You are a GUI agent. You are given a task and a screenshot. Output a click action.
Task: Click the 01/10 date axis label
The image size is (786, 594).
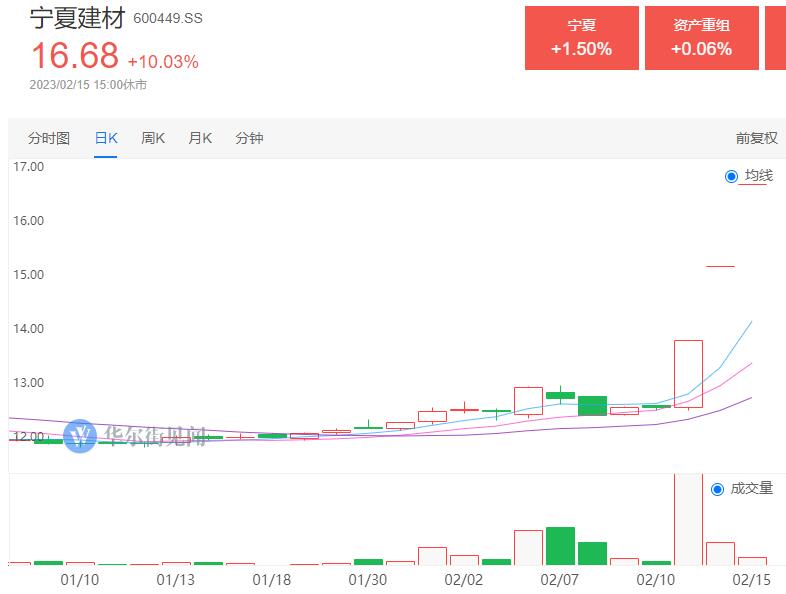(80, 580)
